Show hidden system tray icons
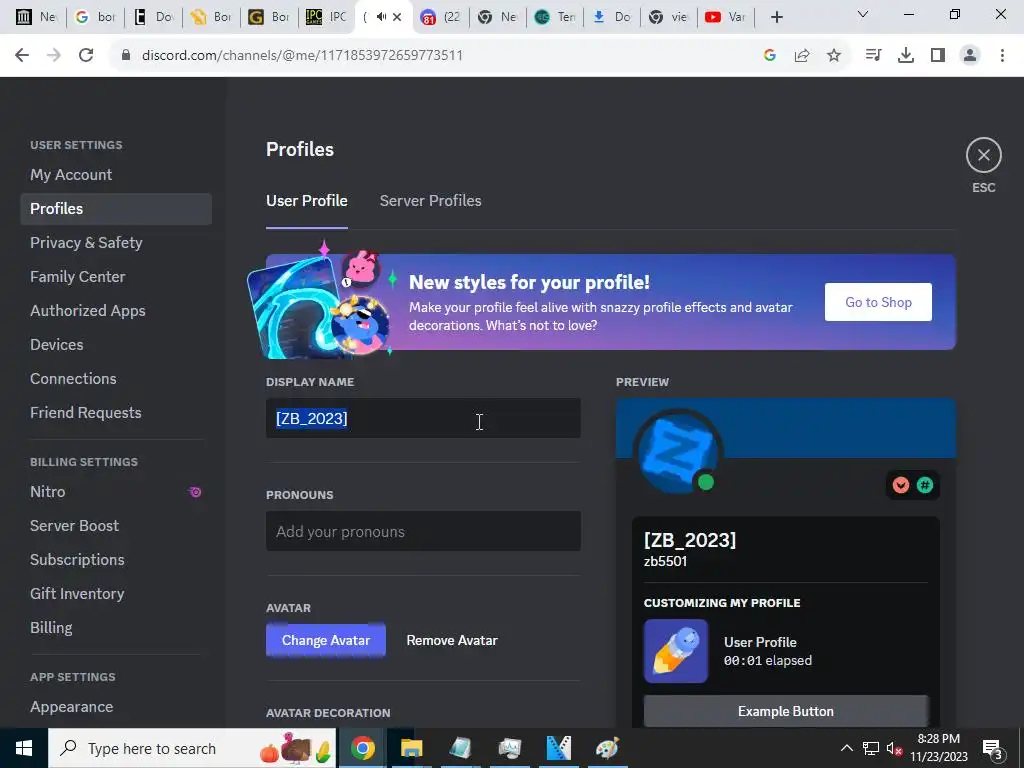 846,748
